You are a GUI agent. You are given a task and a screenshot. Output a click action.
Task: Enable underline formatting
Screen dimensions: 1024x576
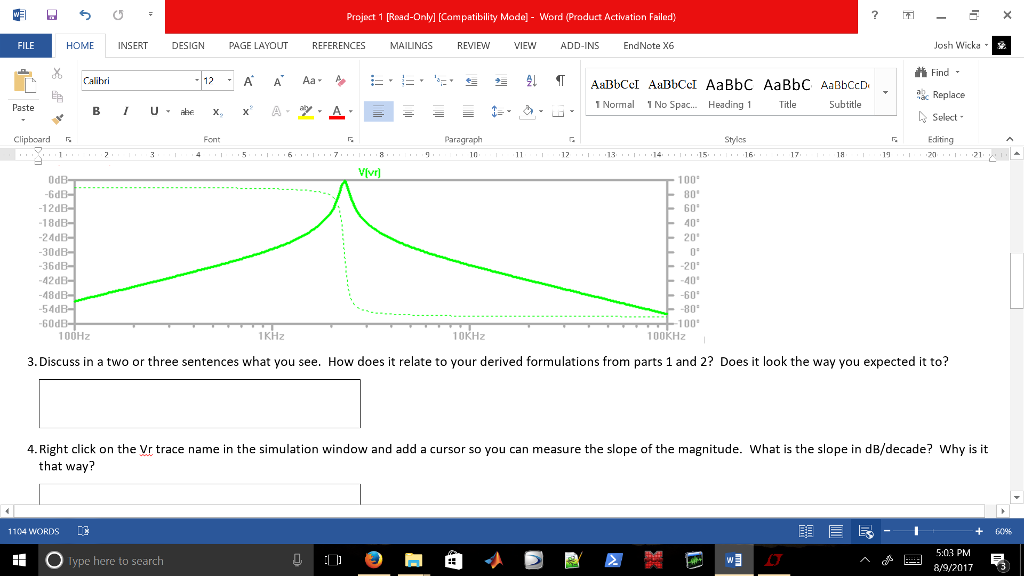tap(153, 111)
